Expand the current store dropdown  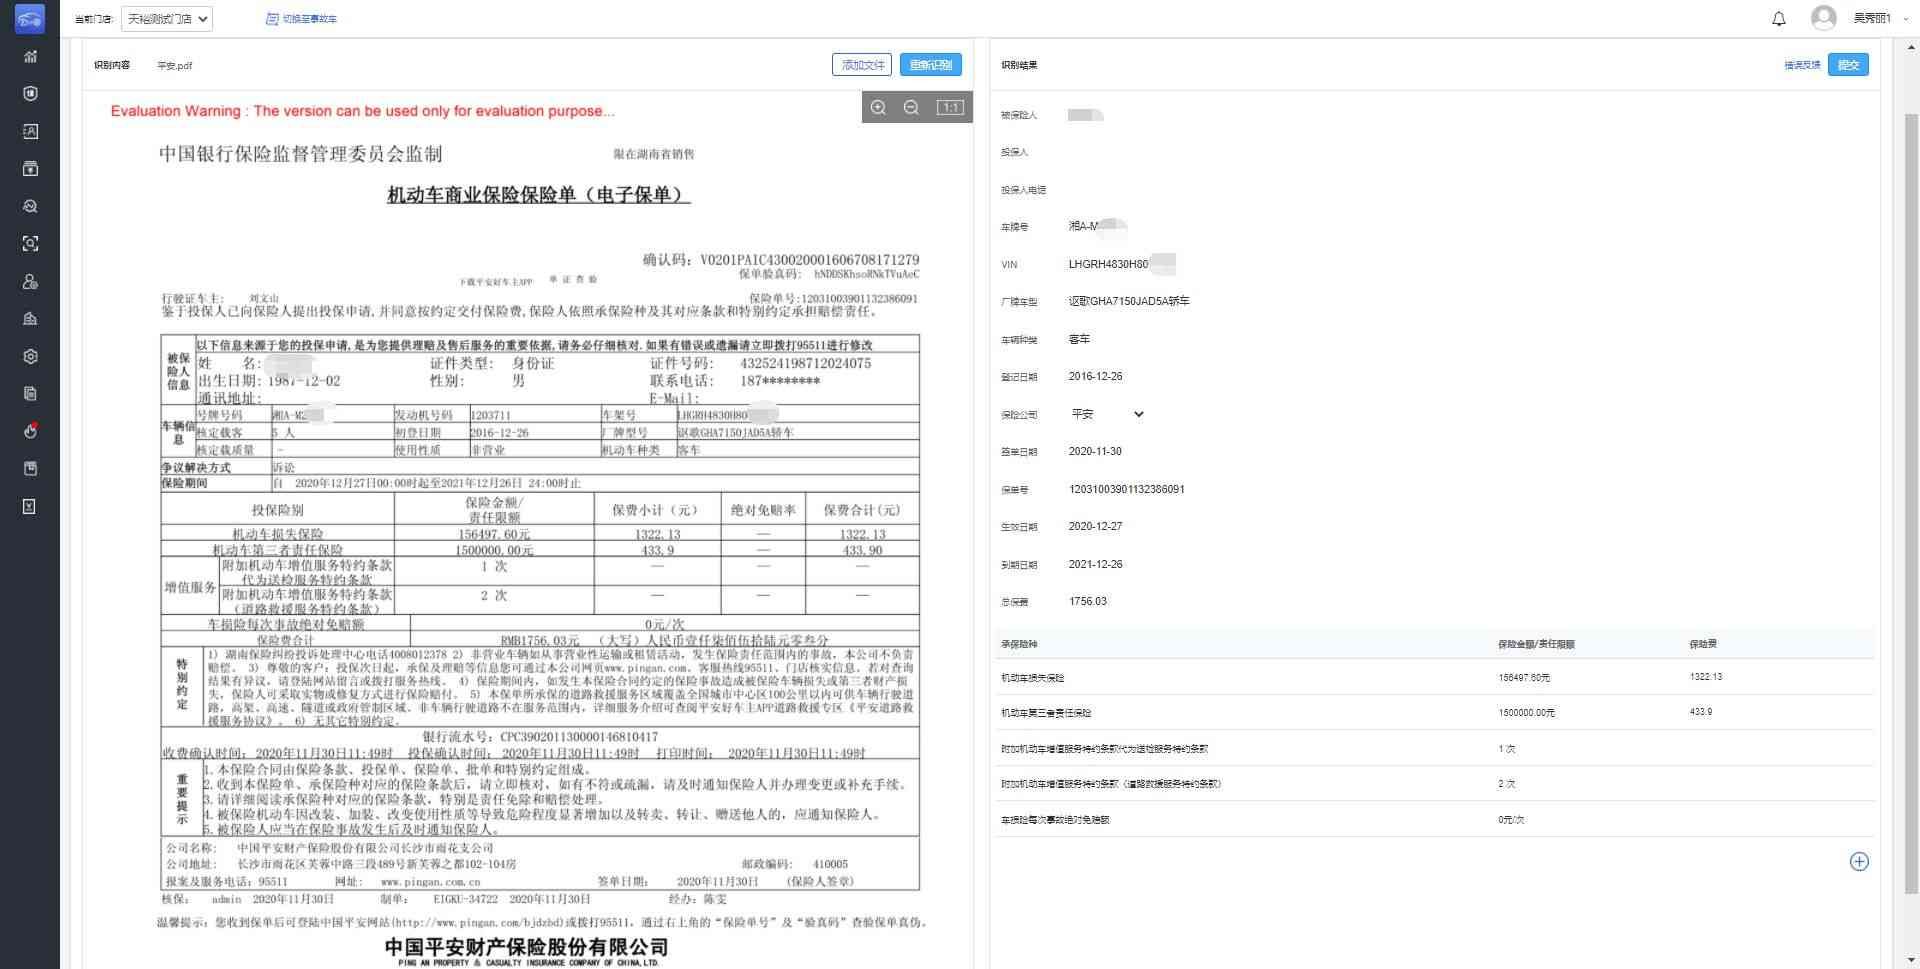(x=167, y=19)
